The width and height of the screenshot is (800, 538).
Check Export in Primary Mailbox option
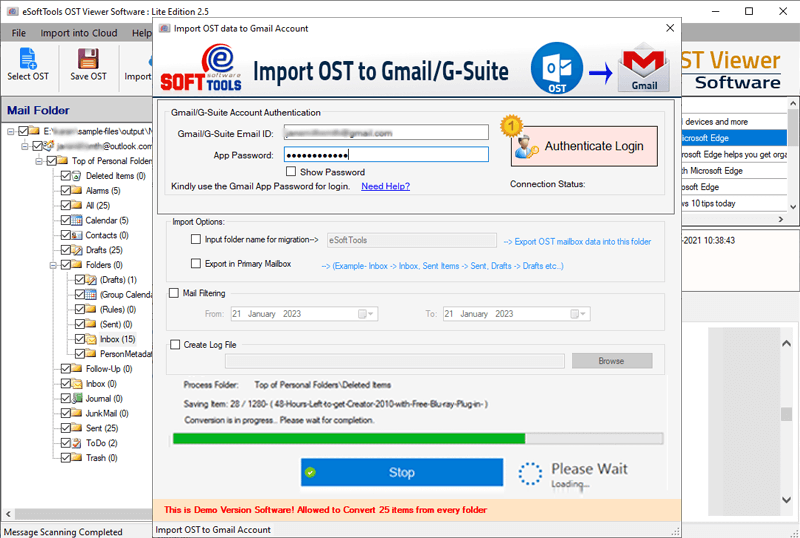[195, 263]
